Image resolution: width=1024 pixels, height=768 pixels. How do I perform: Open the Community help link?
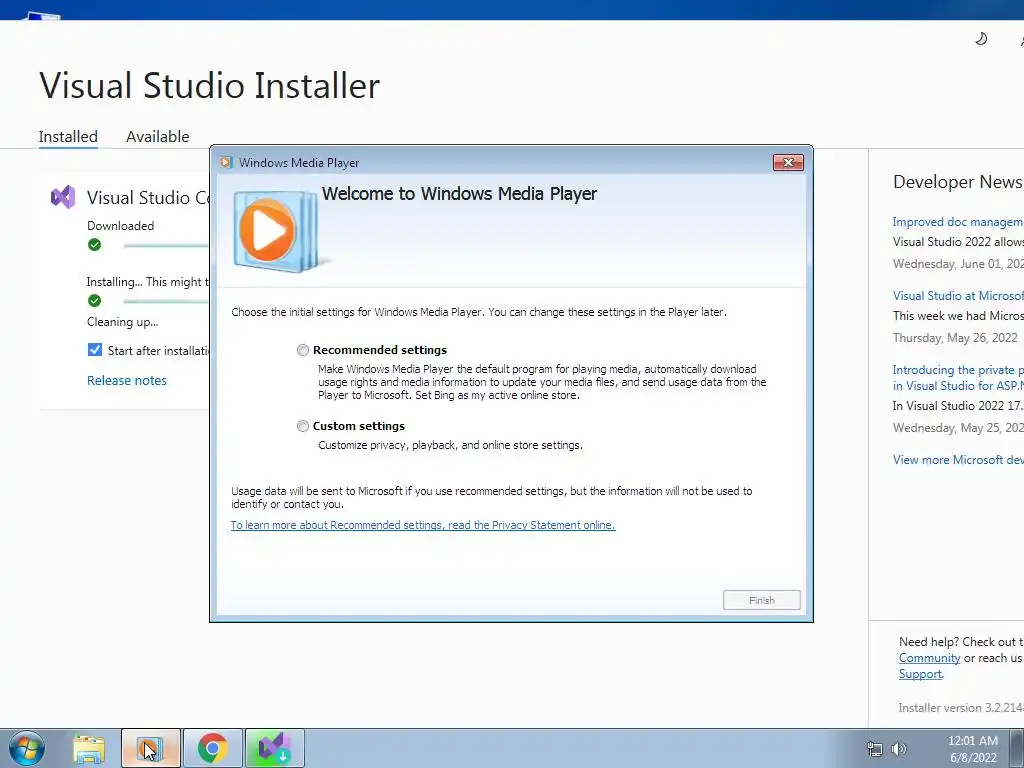click(929, 658)
